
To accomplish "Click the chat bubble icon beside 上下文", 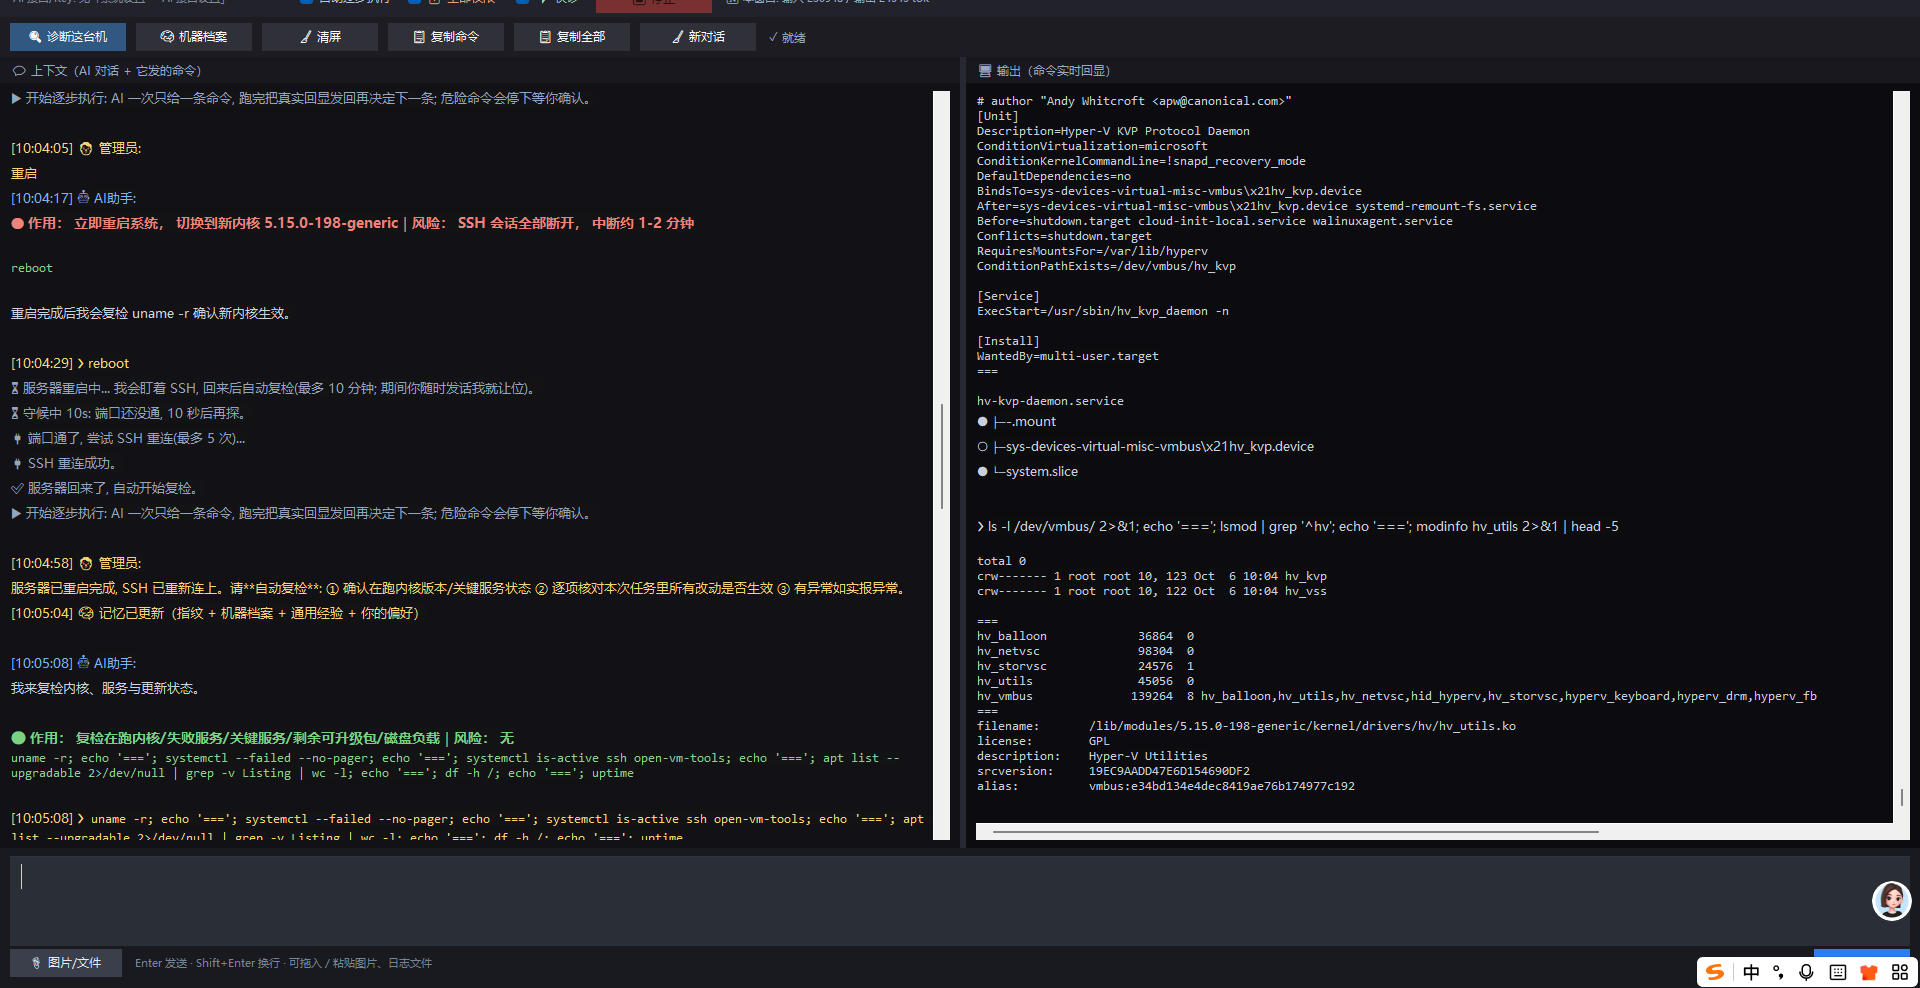I will click(18, 71).
